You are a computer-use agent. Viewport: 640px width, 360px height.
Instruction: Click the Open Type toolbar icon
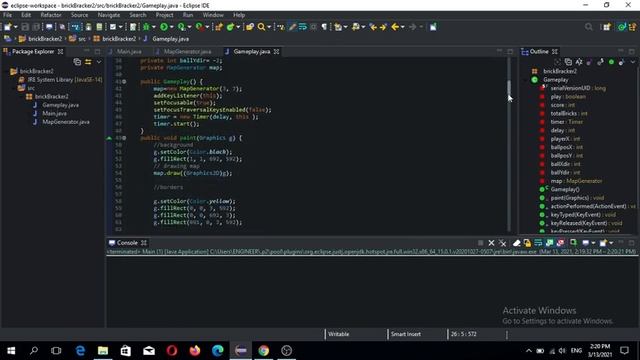pyautogui.click(x=249, y=27)
